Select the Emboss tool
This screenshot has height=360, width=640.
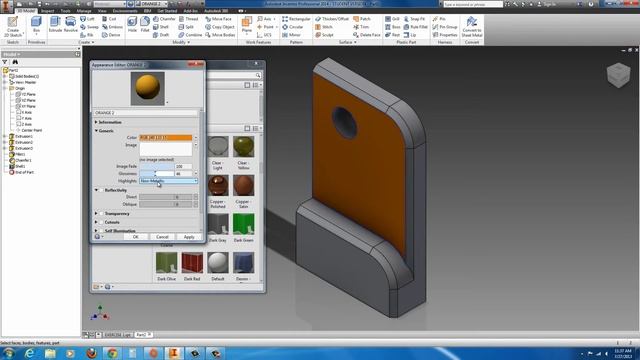112,27
